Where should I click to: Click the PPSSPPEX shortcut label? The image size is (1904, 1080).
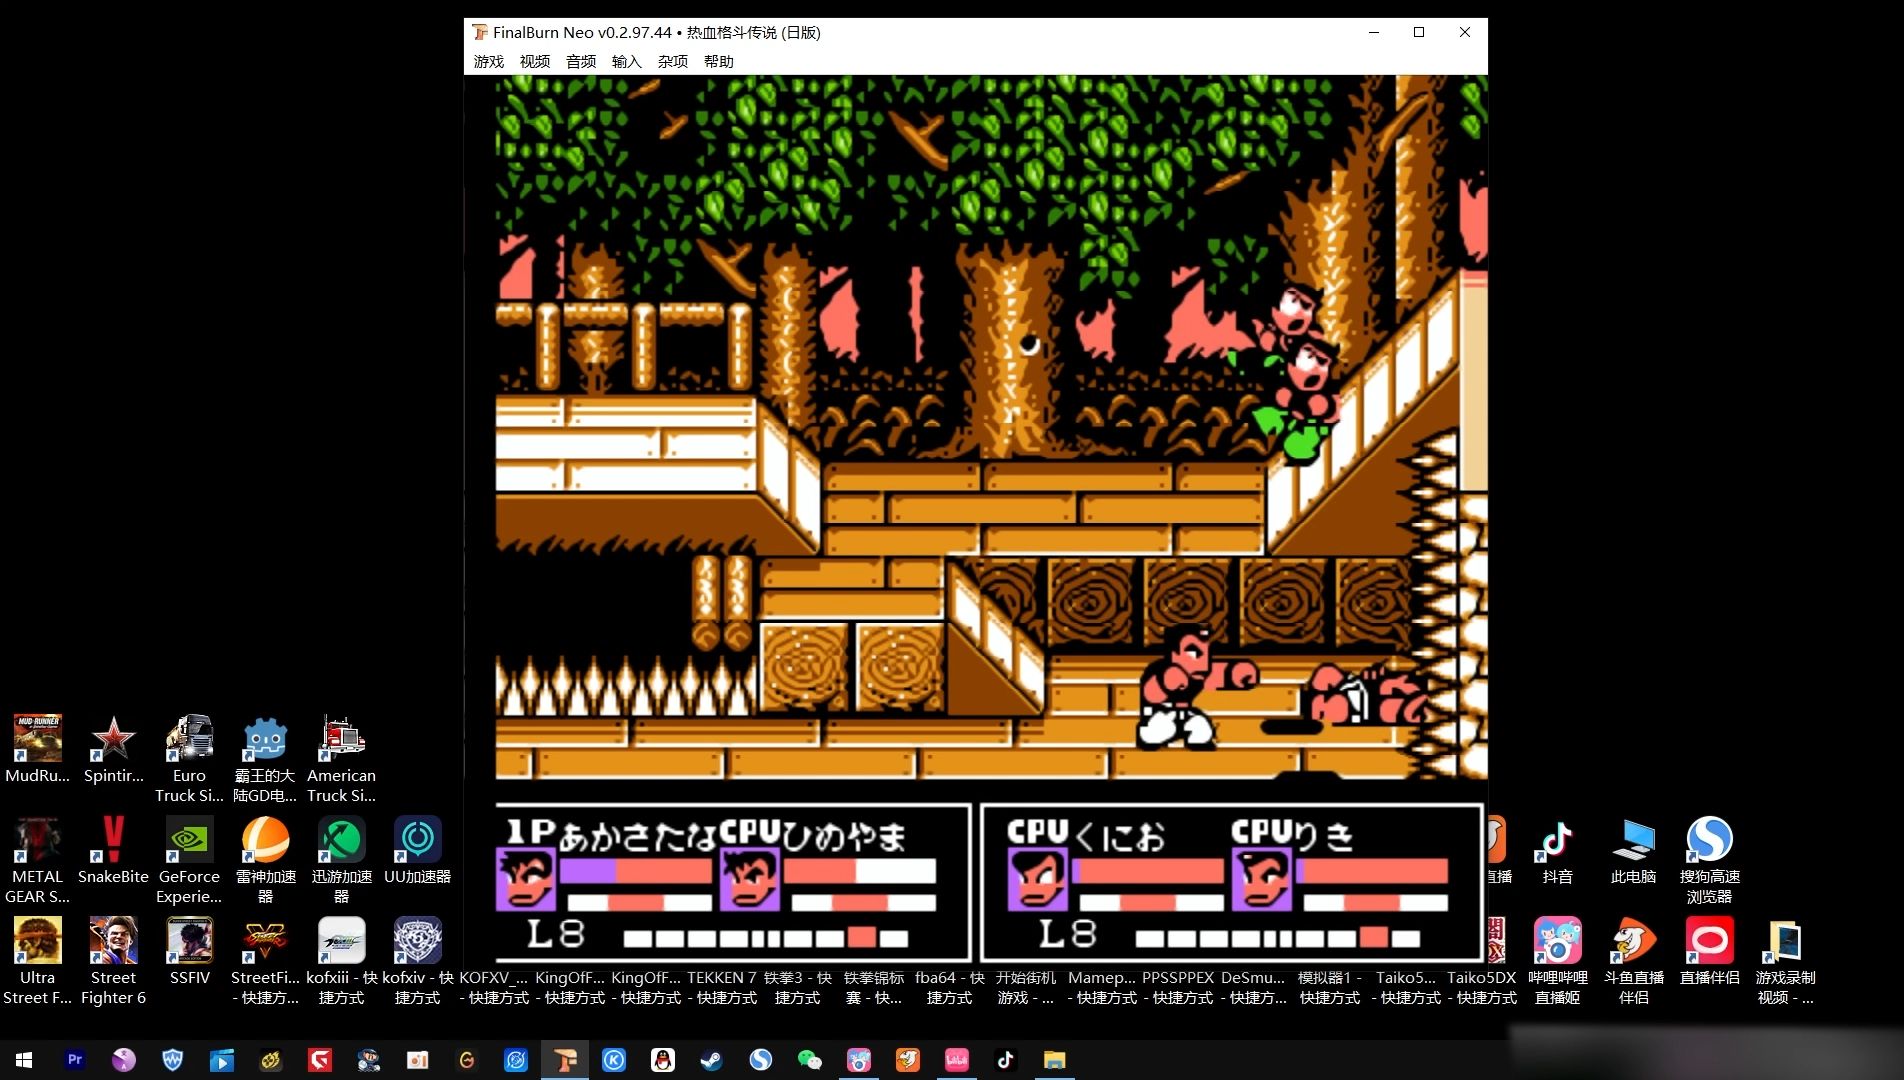[1177, 987]
